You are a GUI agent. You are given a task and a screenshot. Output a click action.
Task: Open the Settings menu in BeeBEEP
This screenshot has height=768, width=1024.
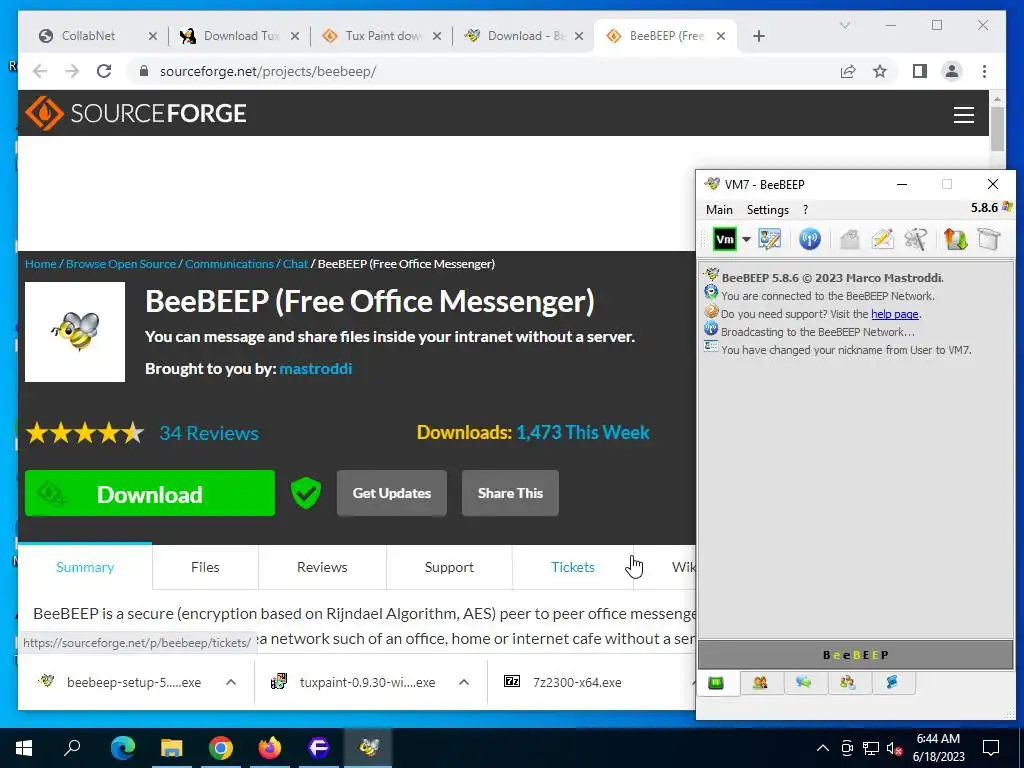767,210
